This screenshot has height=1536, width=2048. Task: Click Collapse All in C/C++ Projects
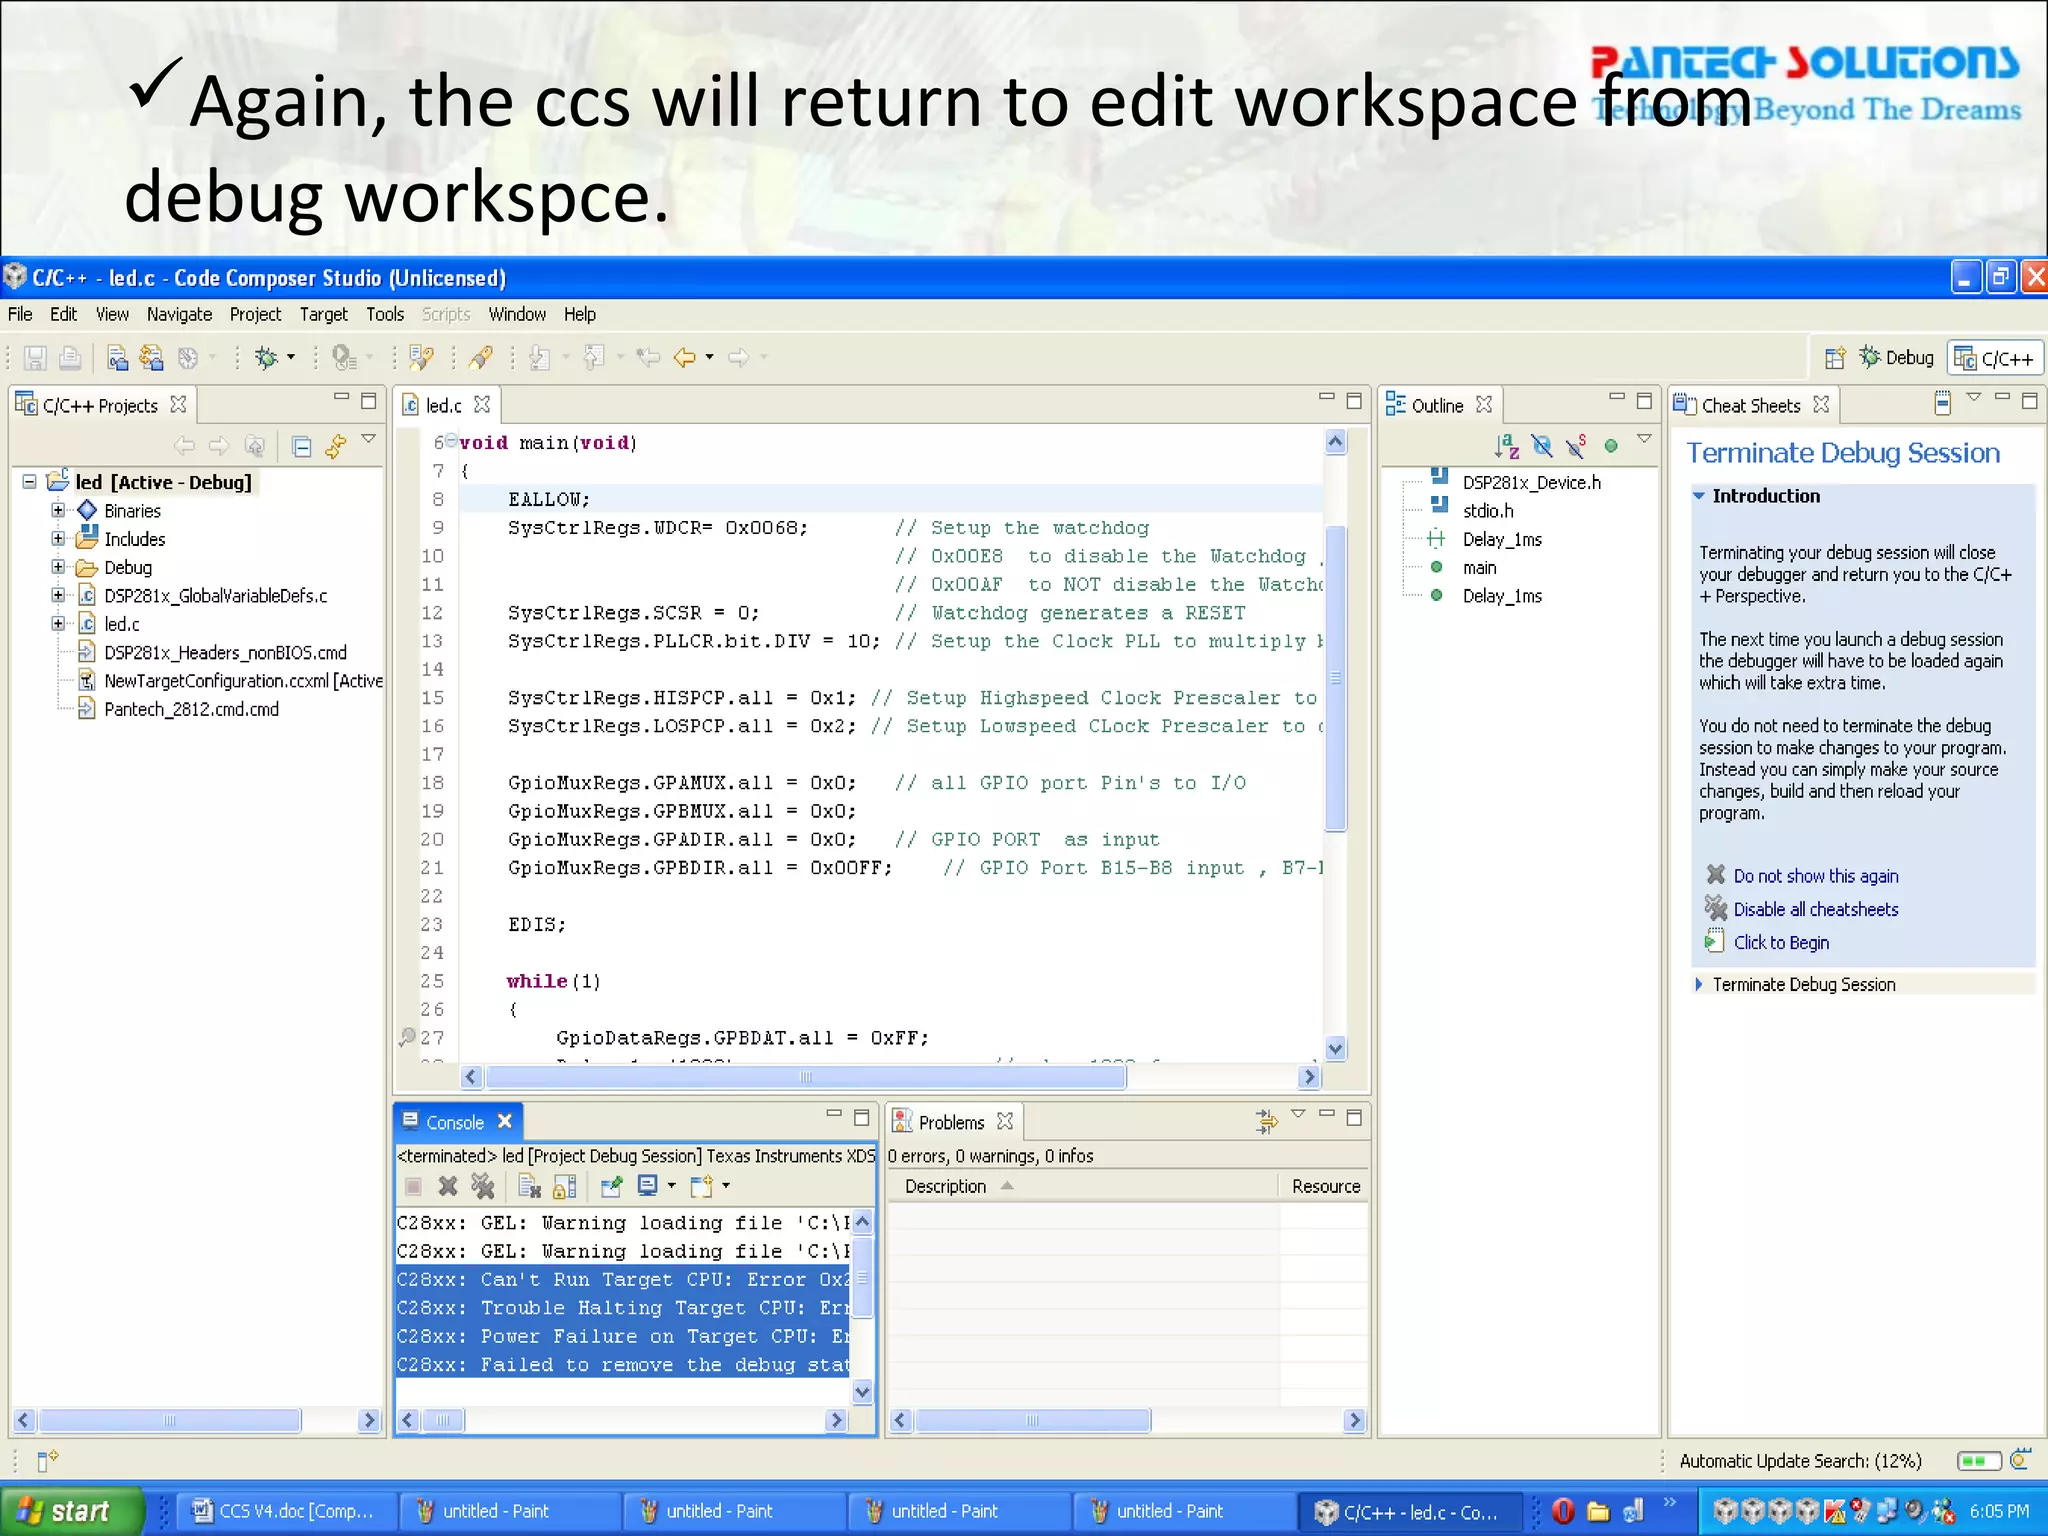pyautogui.click(x=302, y=446)
